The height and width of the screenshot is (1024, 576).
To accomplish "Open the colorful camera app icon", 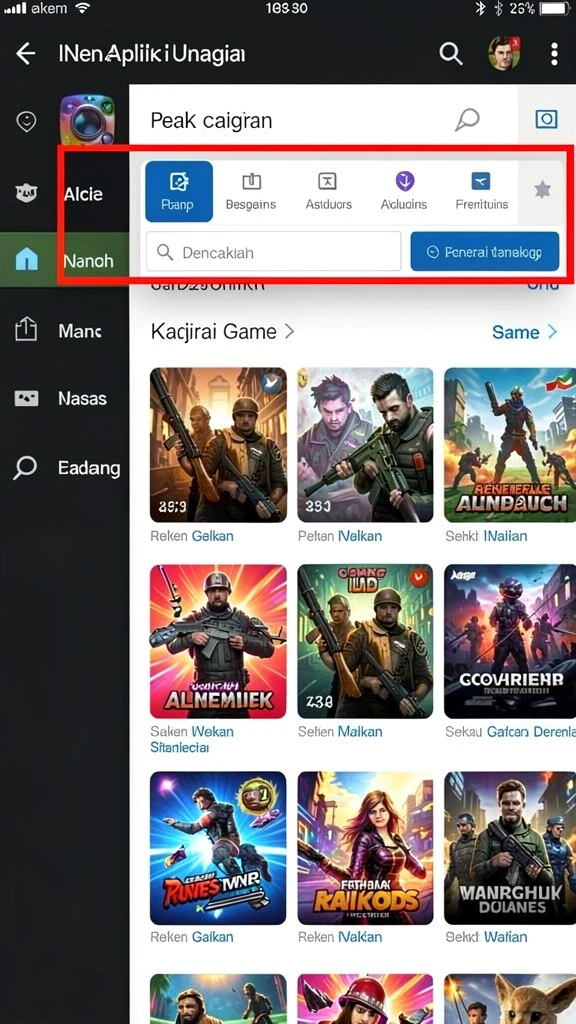I will click(x=88, y=120).
